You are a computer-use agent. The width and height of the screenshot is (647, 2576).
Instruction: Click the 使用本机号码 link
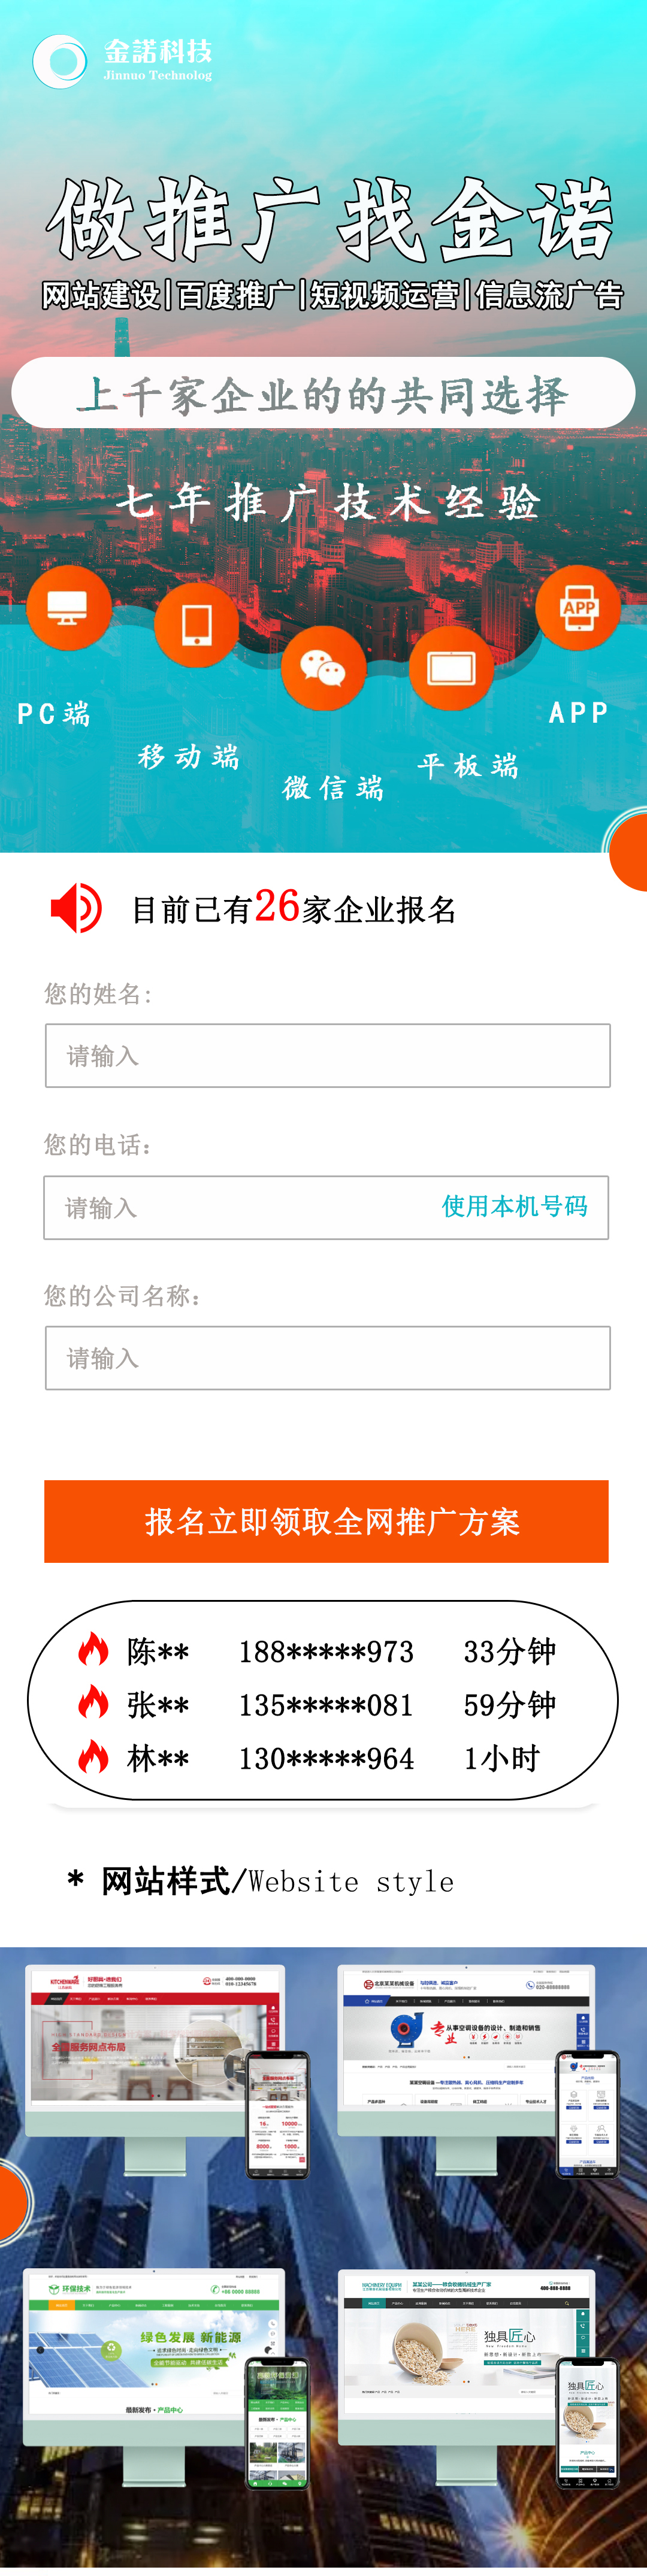pos(514,1206)
